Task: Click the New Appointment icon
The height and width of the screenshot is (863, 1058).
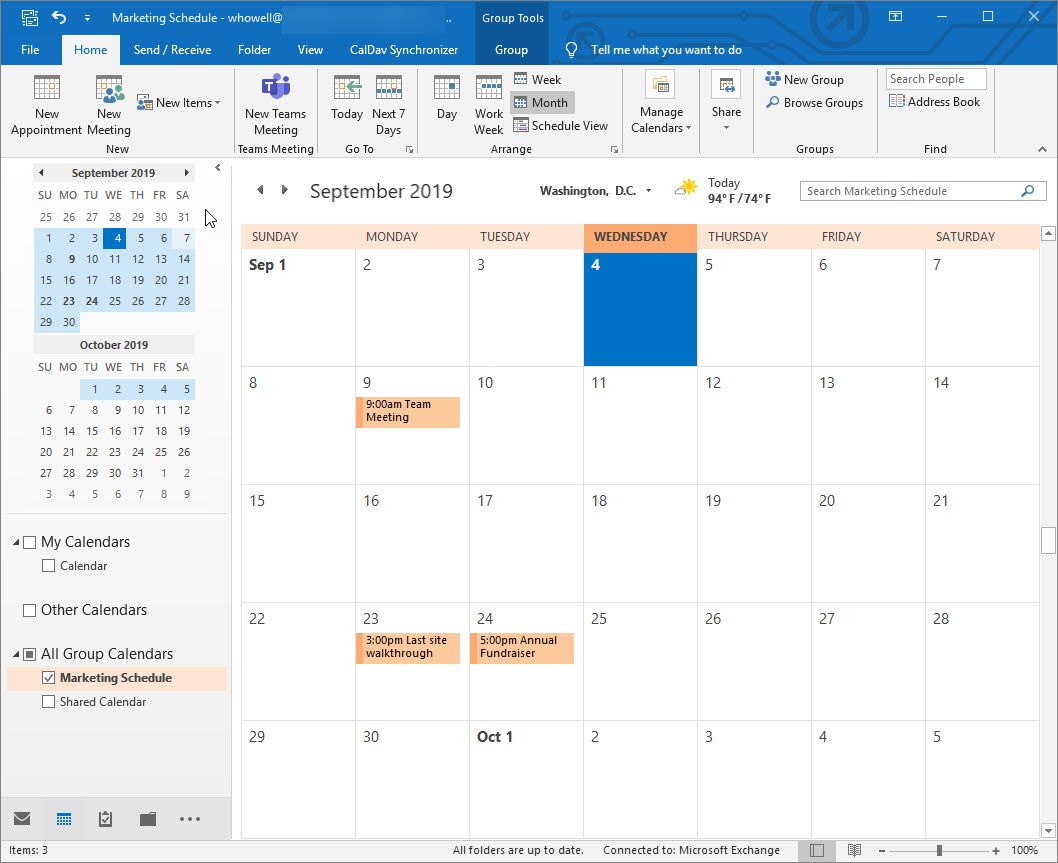Action: pos(46,90)
